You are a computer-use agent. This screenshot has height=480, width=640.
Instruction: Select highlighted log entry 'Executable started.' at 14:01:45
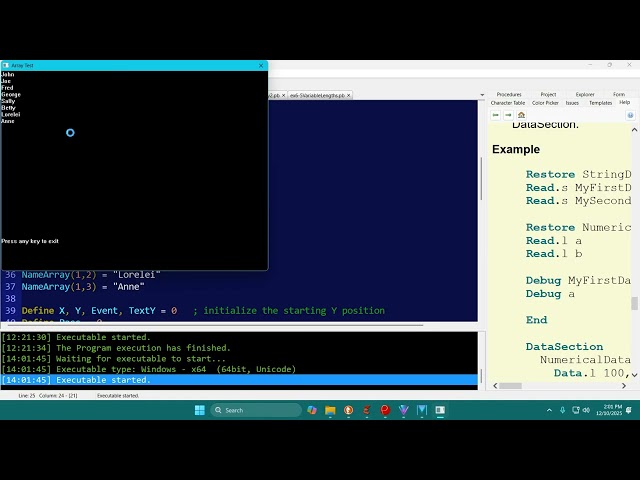[239, 380]
